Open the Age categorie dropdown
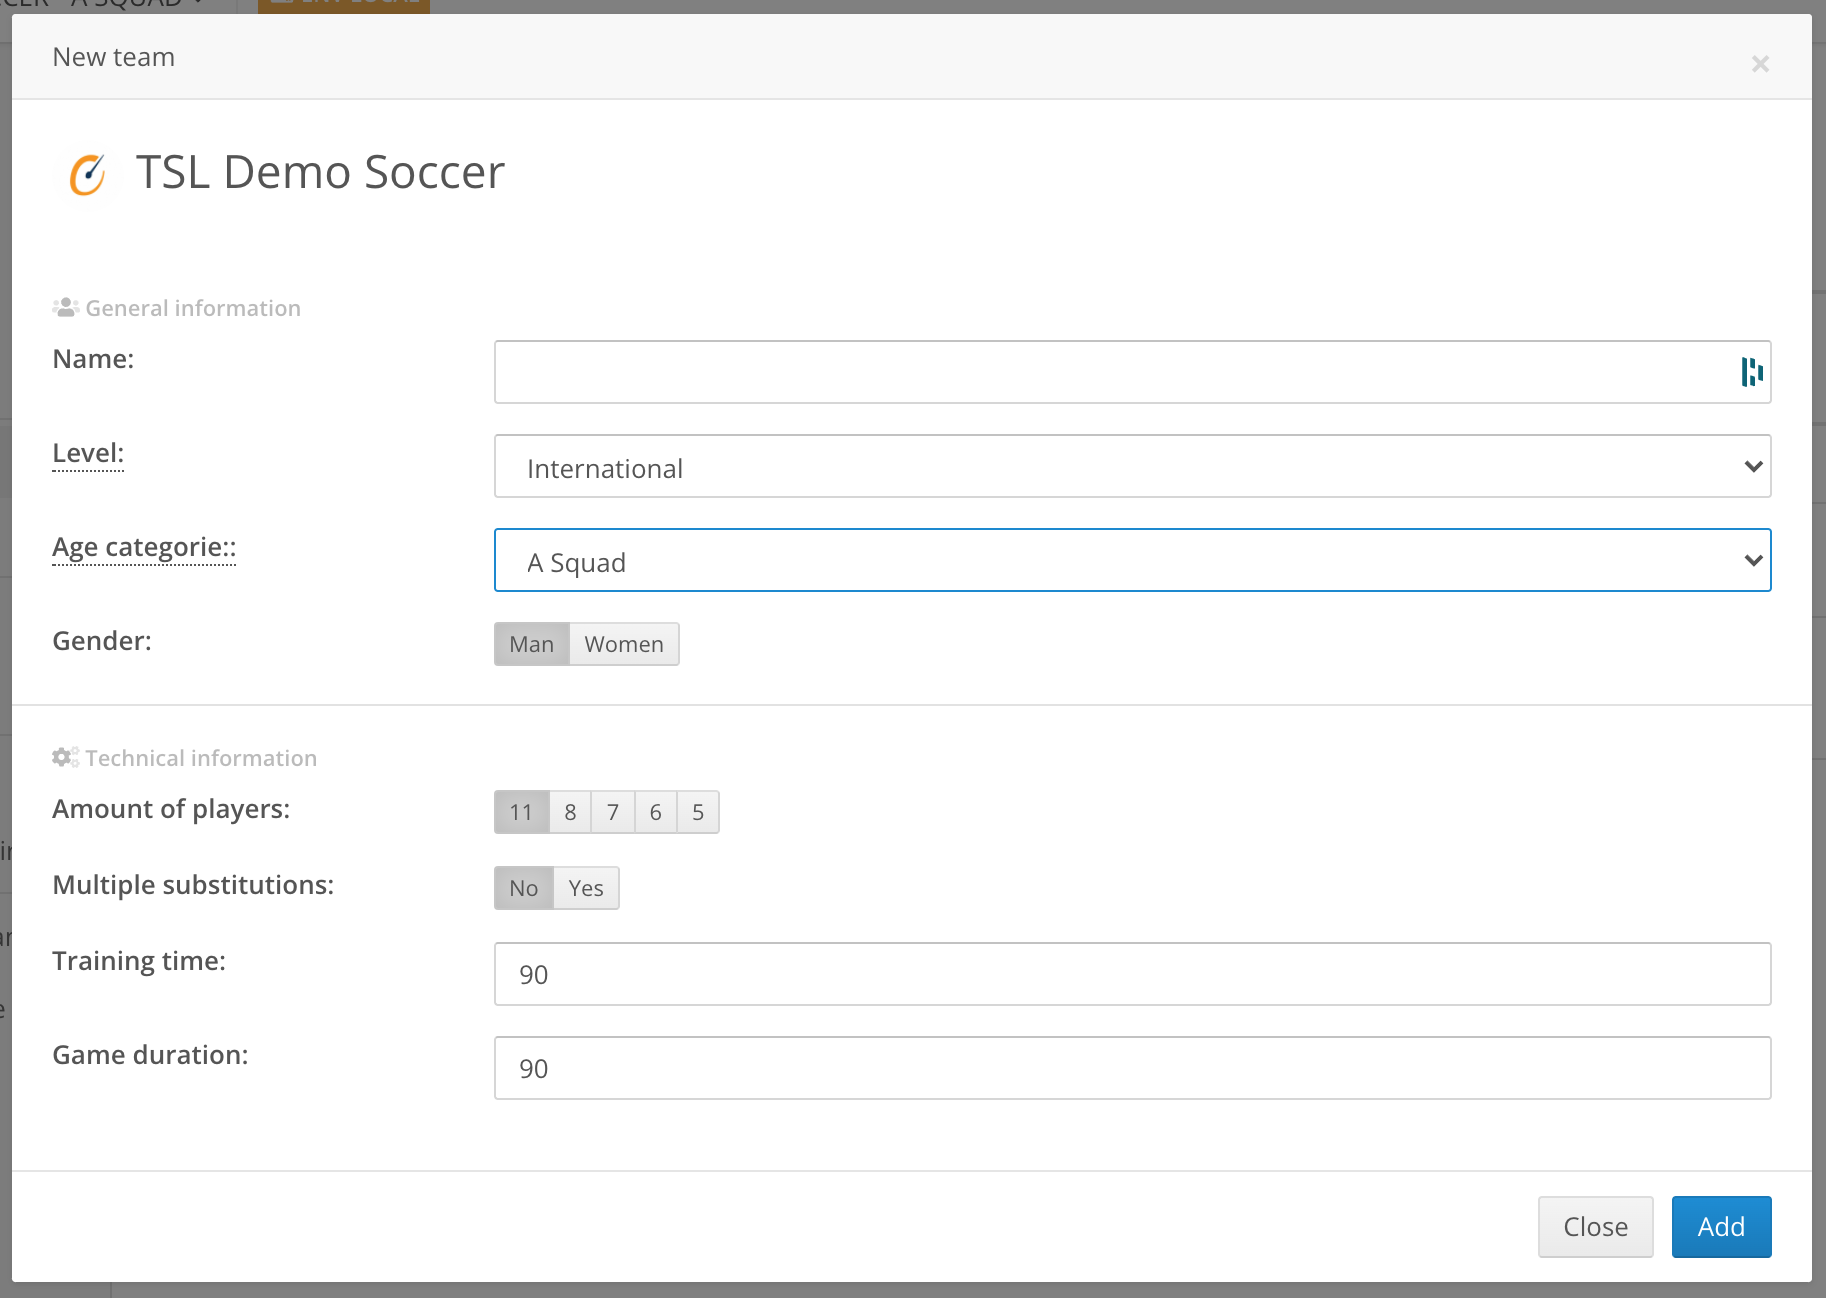The height and width of the screenshot is (1298, 1826). [x=1131, y=560]
